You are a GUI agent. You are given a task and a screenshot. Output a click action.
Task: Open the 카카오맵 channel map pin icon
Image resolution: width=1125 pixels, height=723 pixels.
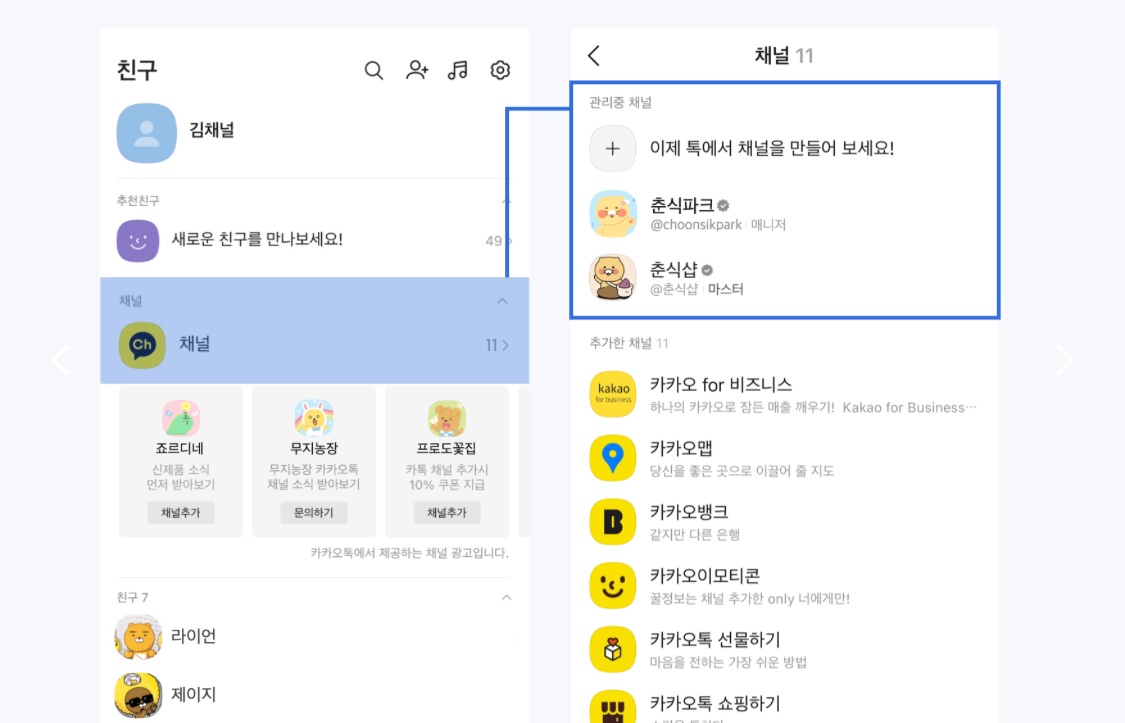612,457
